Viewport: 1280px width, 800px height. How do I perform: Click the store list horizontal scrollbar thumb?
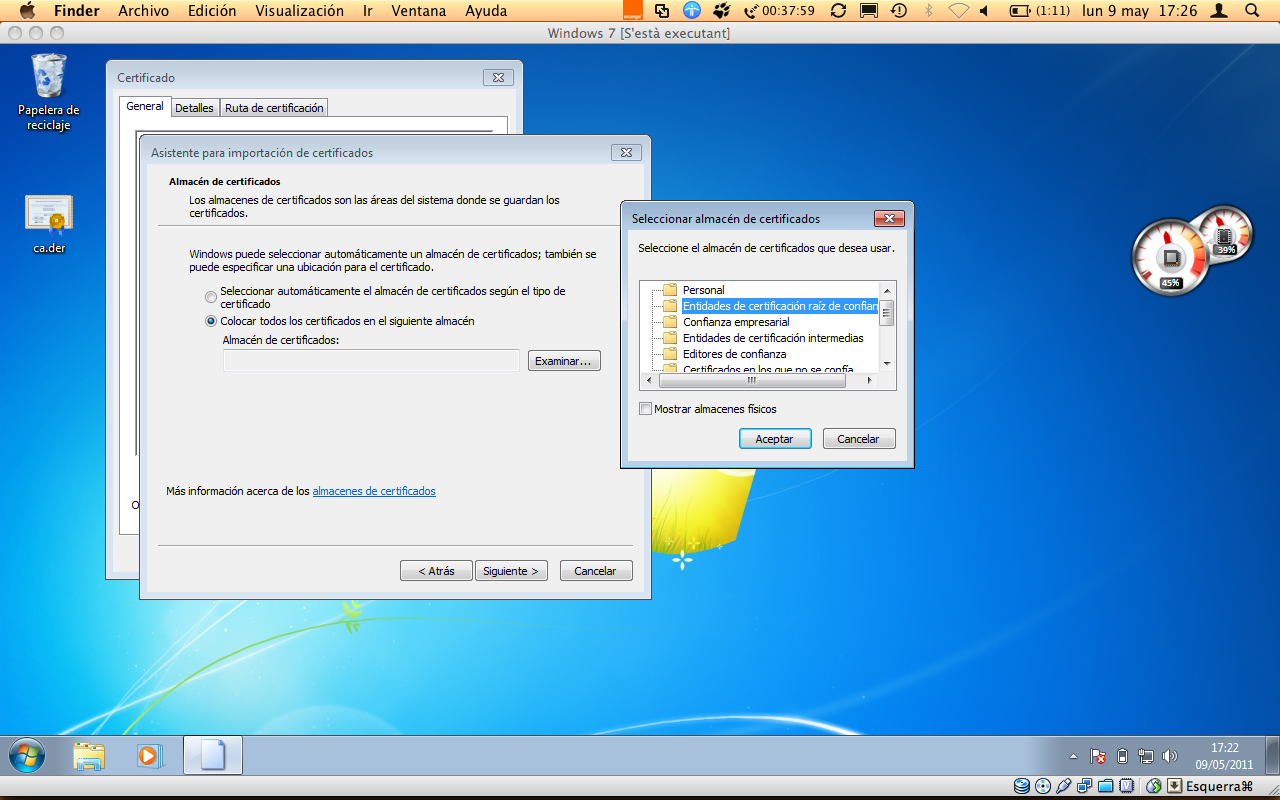pos(751,381)
